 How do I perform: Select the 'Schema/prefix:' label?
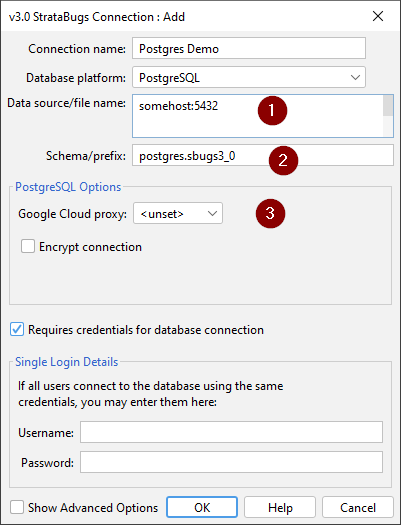(86, 156)
